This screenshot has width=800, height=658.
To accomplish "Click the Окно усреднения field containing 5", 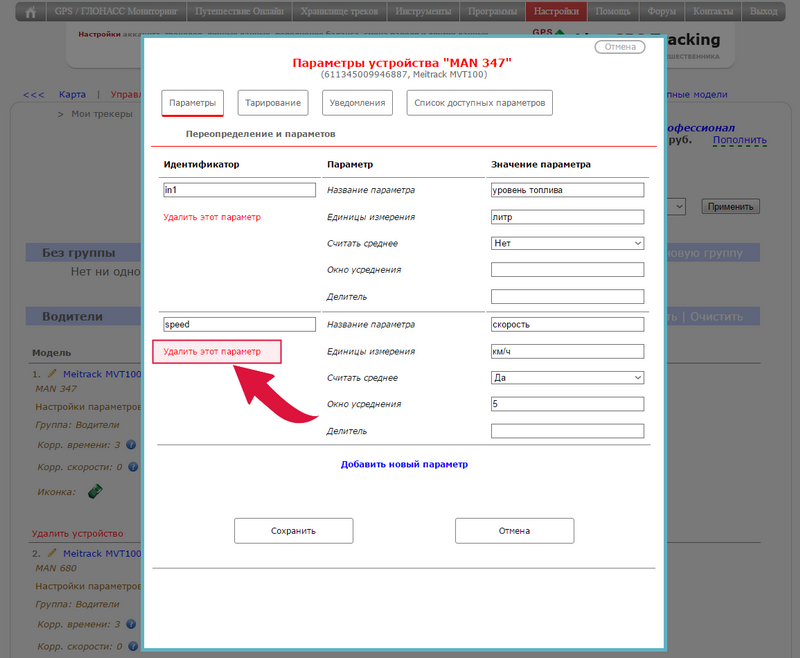I will coord(567,404).
